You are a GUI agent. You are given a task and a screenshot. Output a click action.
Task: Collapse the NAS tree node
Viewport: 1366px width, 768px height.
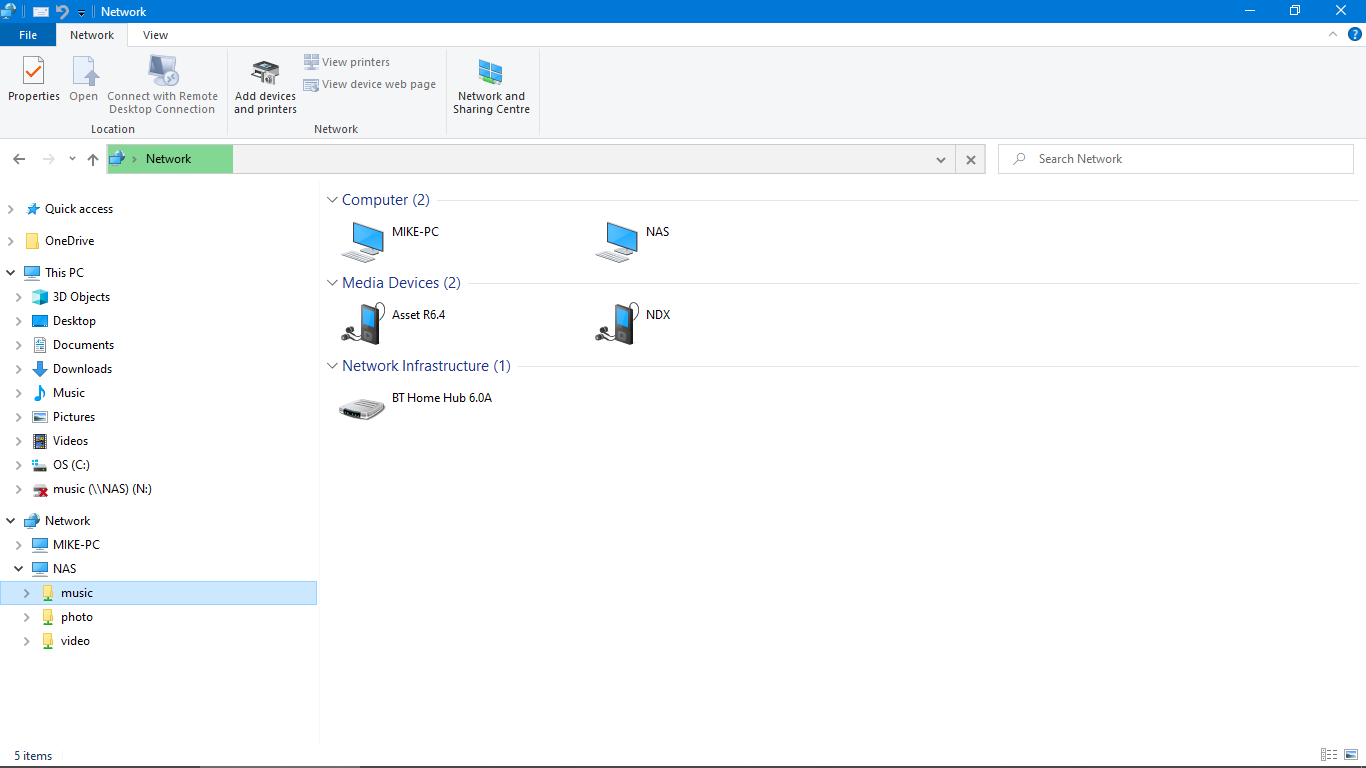[x=18, y=569]
